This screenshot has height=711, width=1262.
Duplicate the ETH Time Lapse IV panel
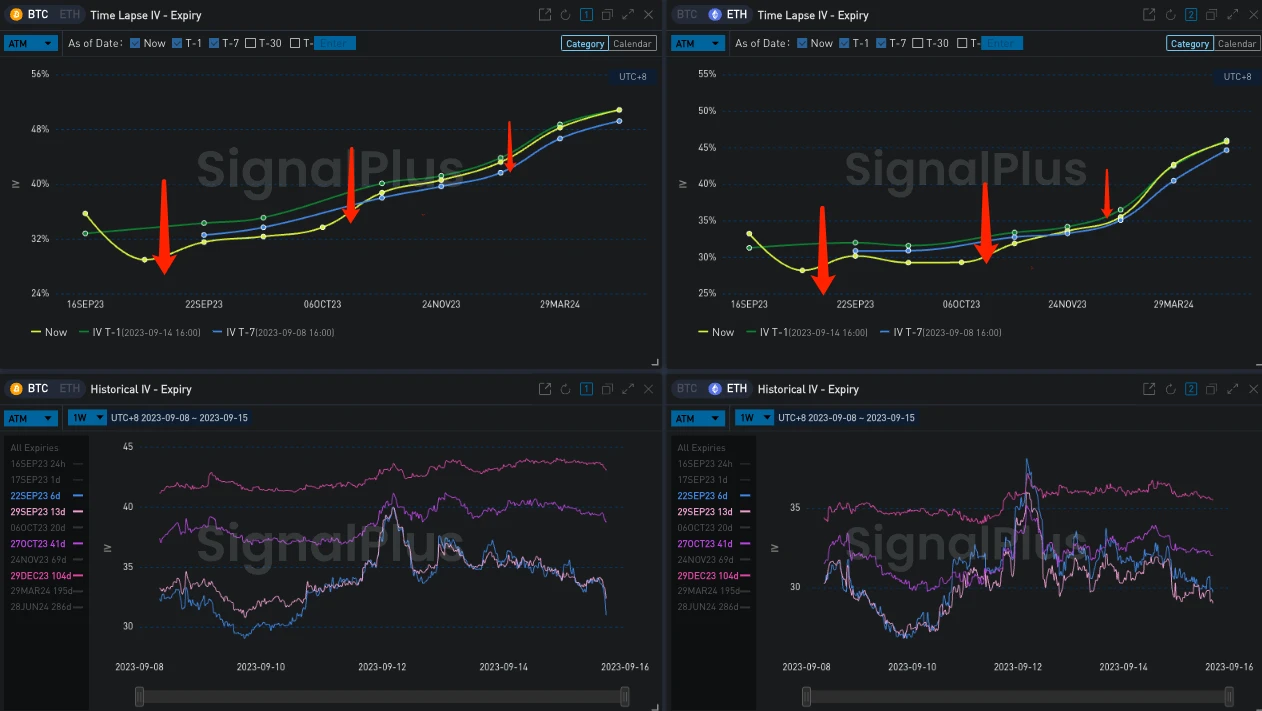coord(1211,15)
